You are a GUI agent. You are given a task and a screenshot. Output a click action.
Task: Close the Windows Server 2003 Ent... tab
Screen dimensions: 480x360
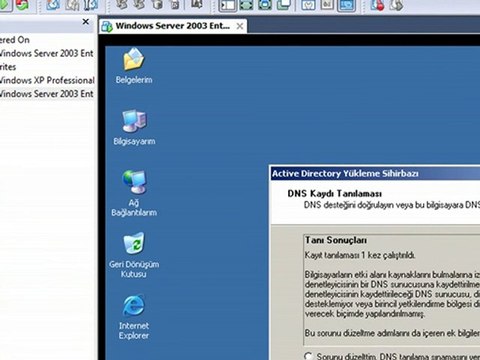(240, 26)
